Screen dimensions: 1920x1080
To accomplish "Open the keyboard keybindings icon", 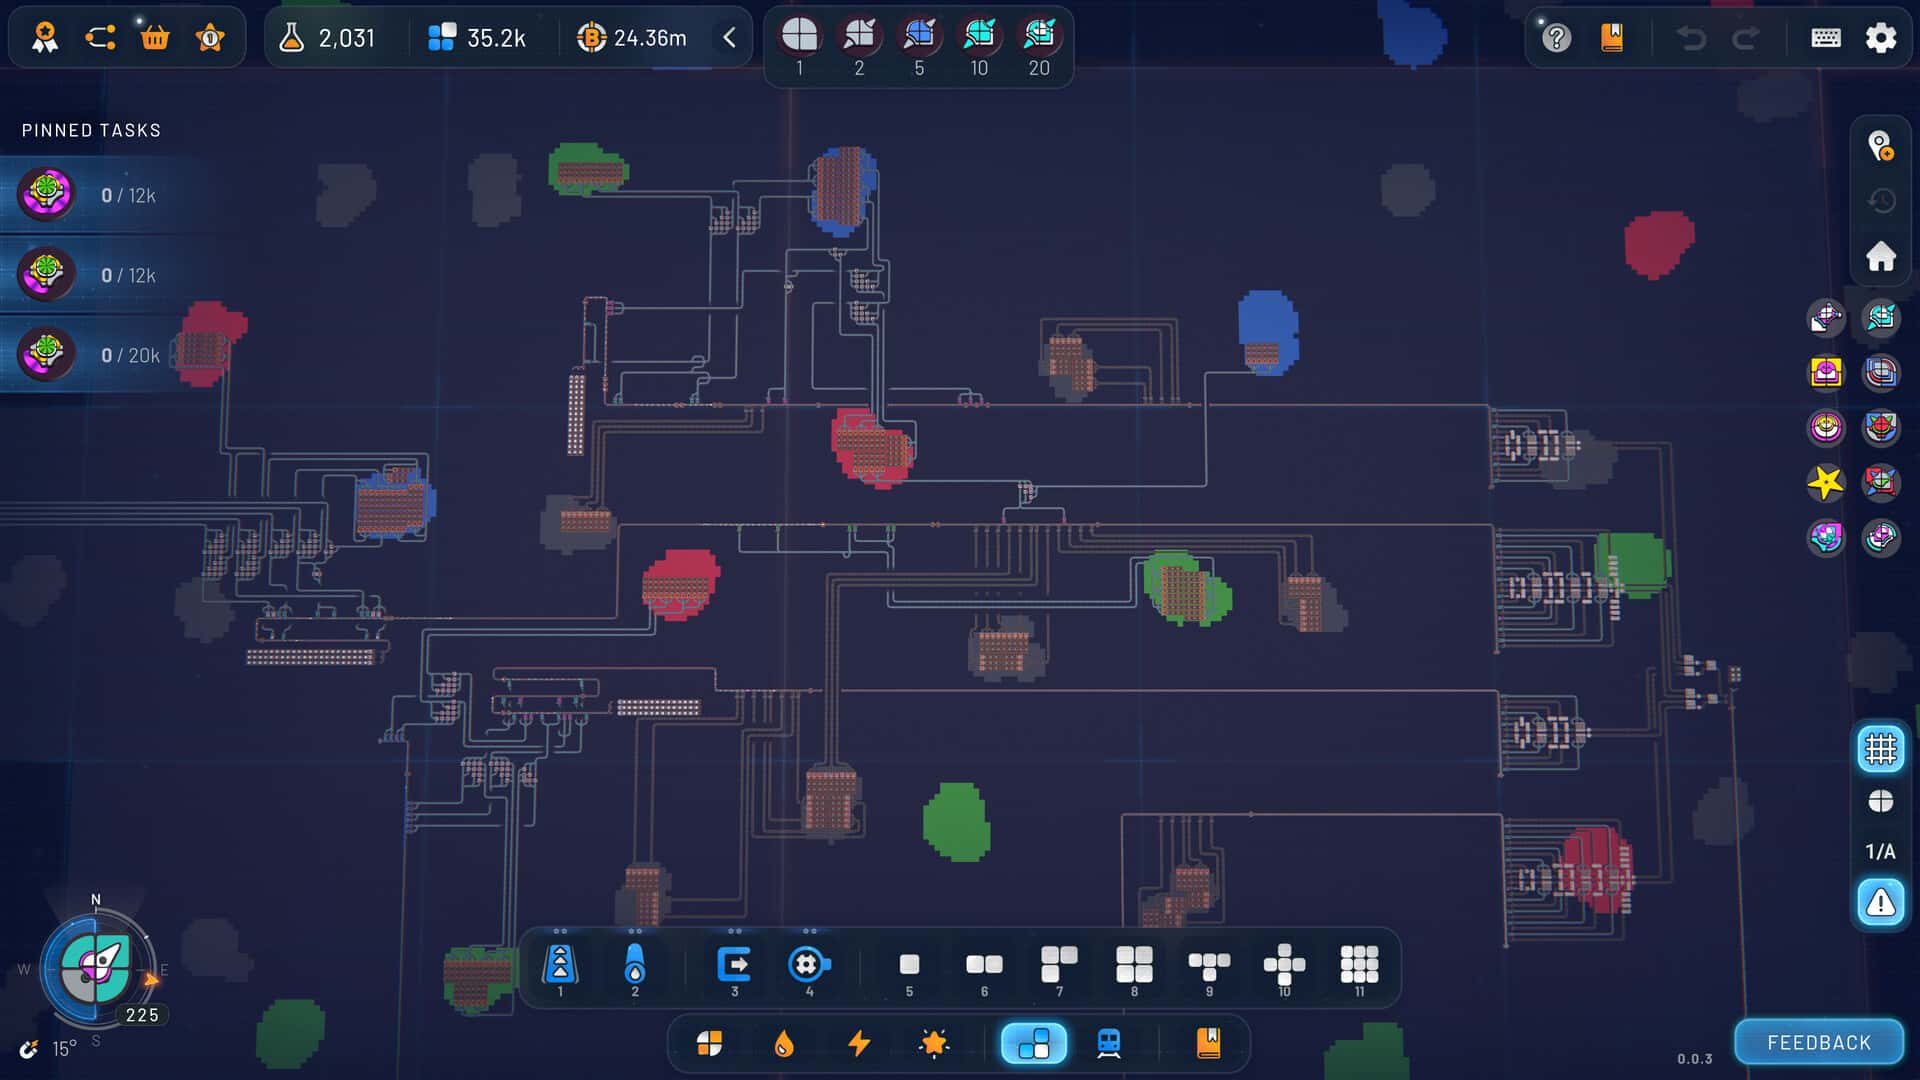I will 1826,38.
